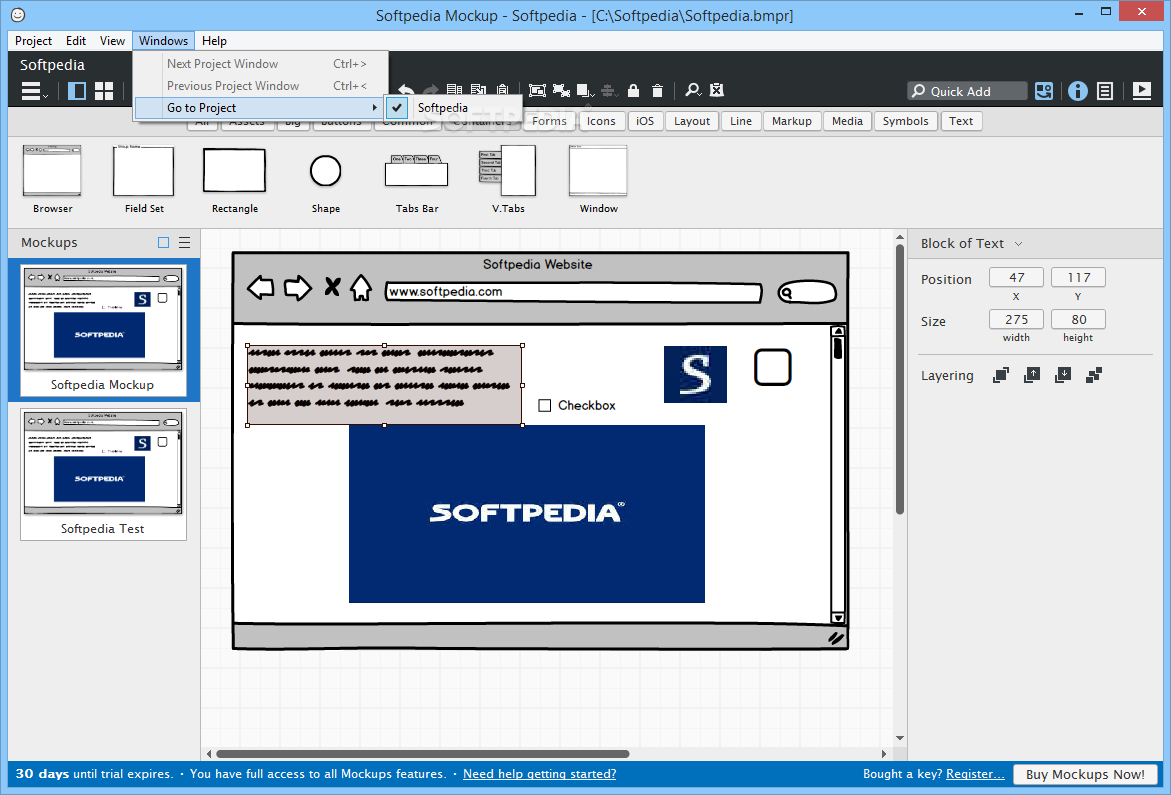The height and width of the screenshot is (795, 1171).
Task: Click the Cut icon in toolbar
Action: pos(479,90)
